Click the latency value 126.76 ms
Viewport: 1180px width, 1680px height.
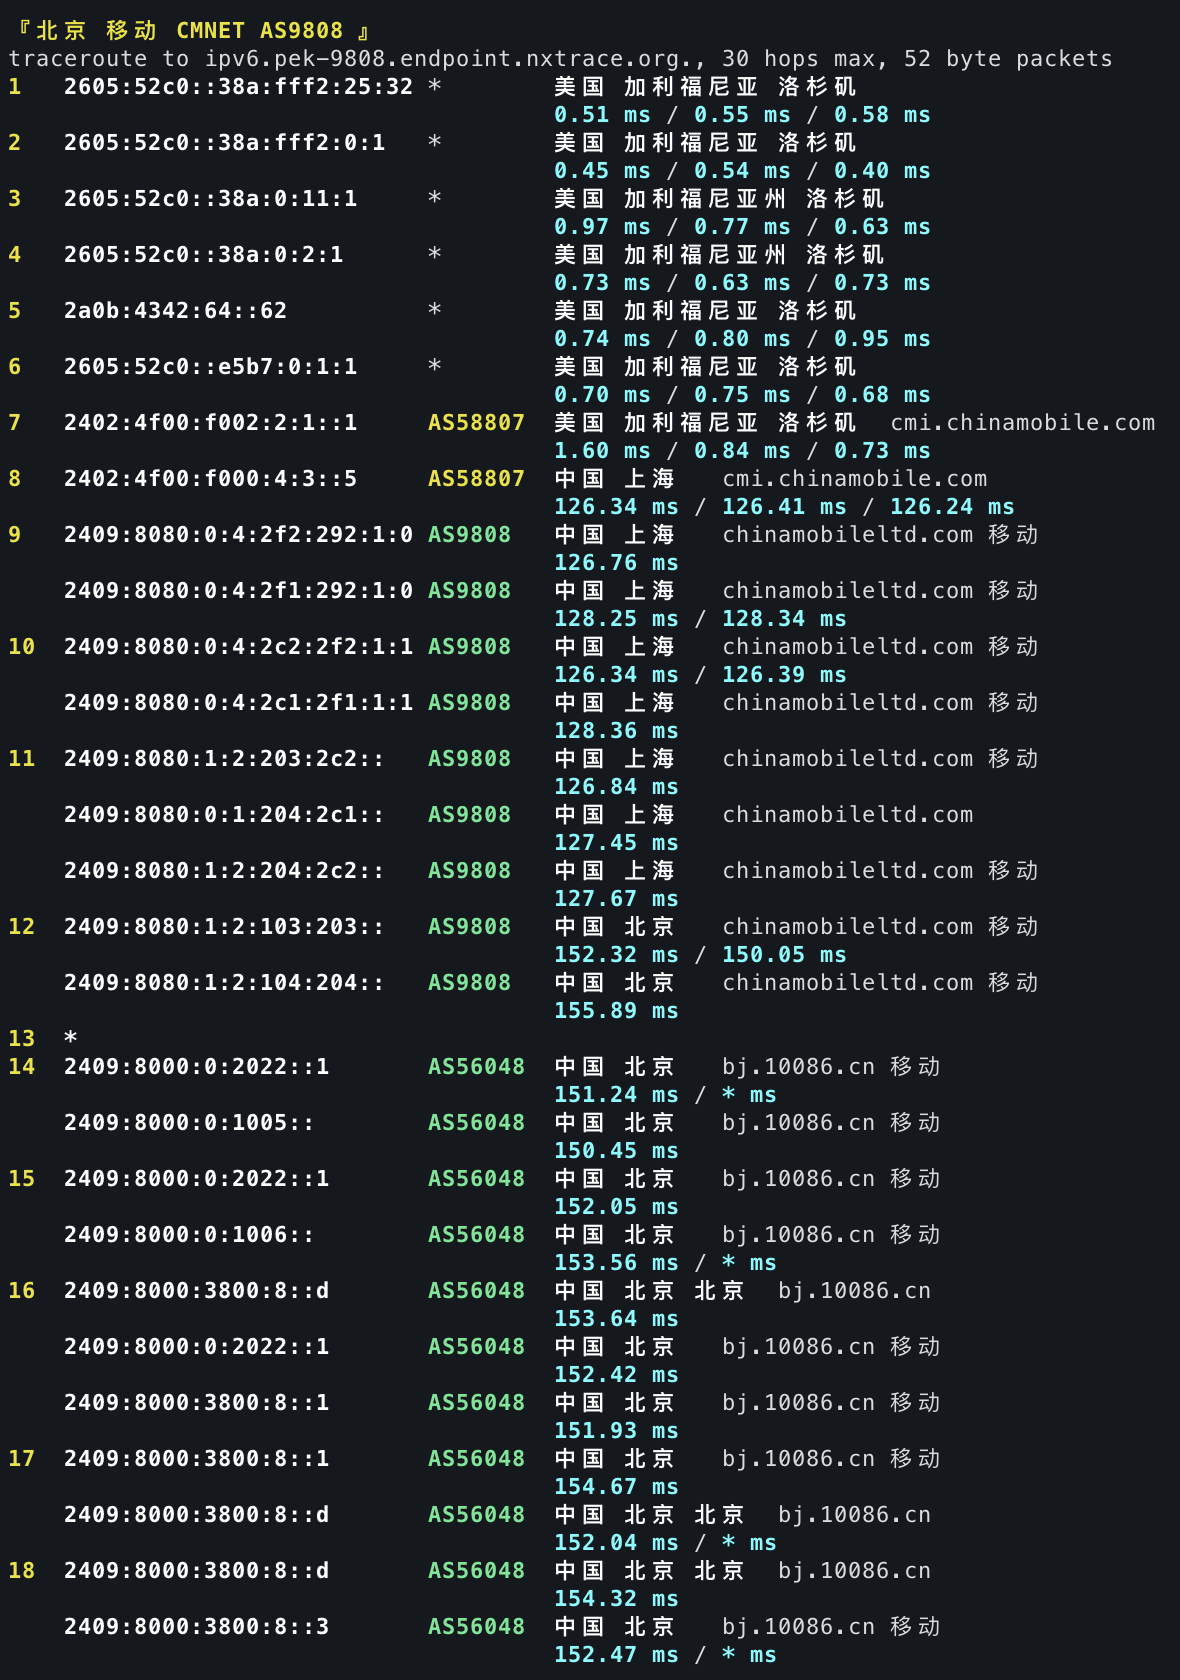(x=616, y=563)
